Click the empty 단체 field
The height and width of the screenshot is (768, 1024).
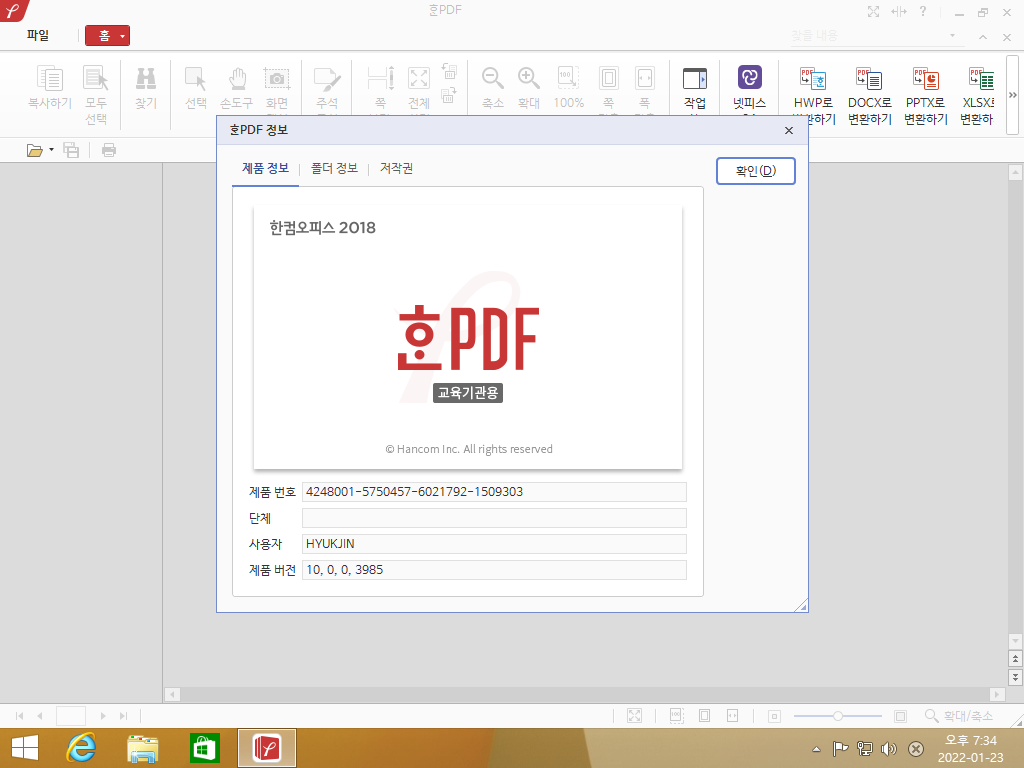click(494, 518)
